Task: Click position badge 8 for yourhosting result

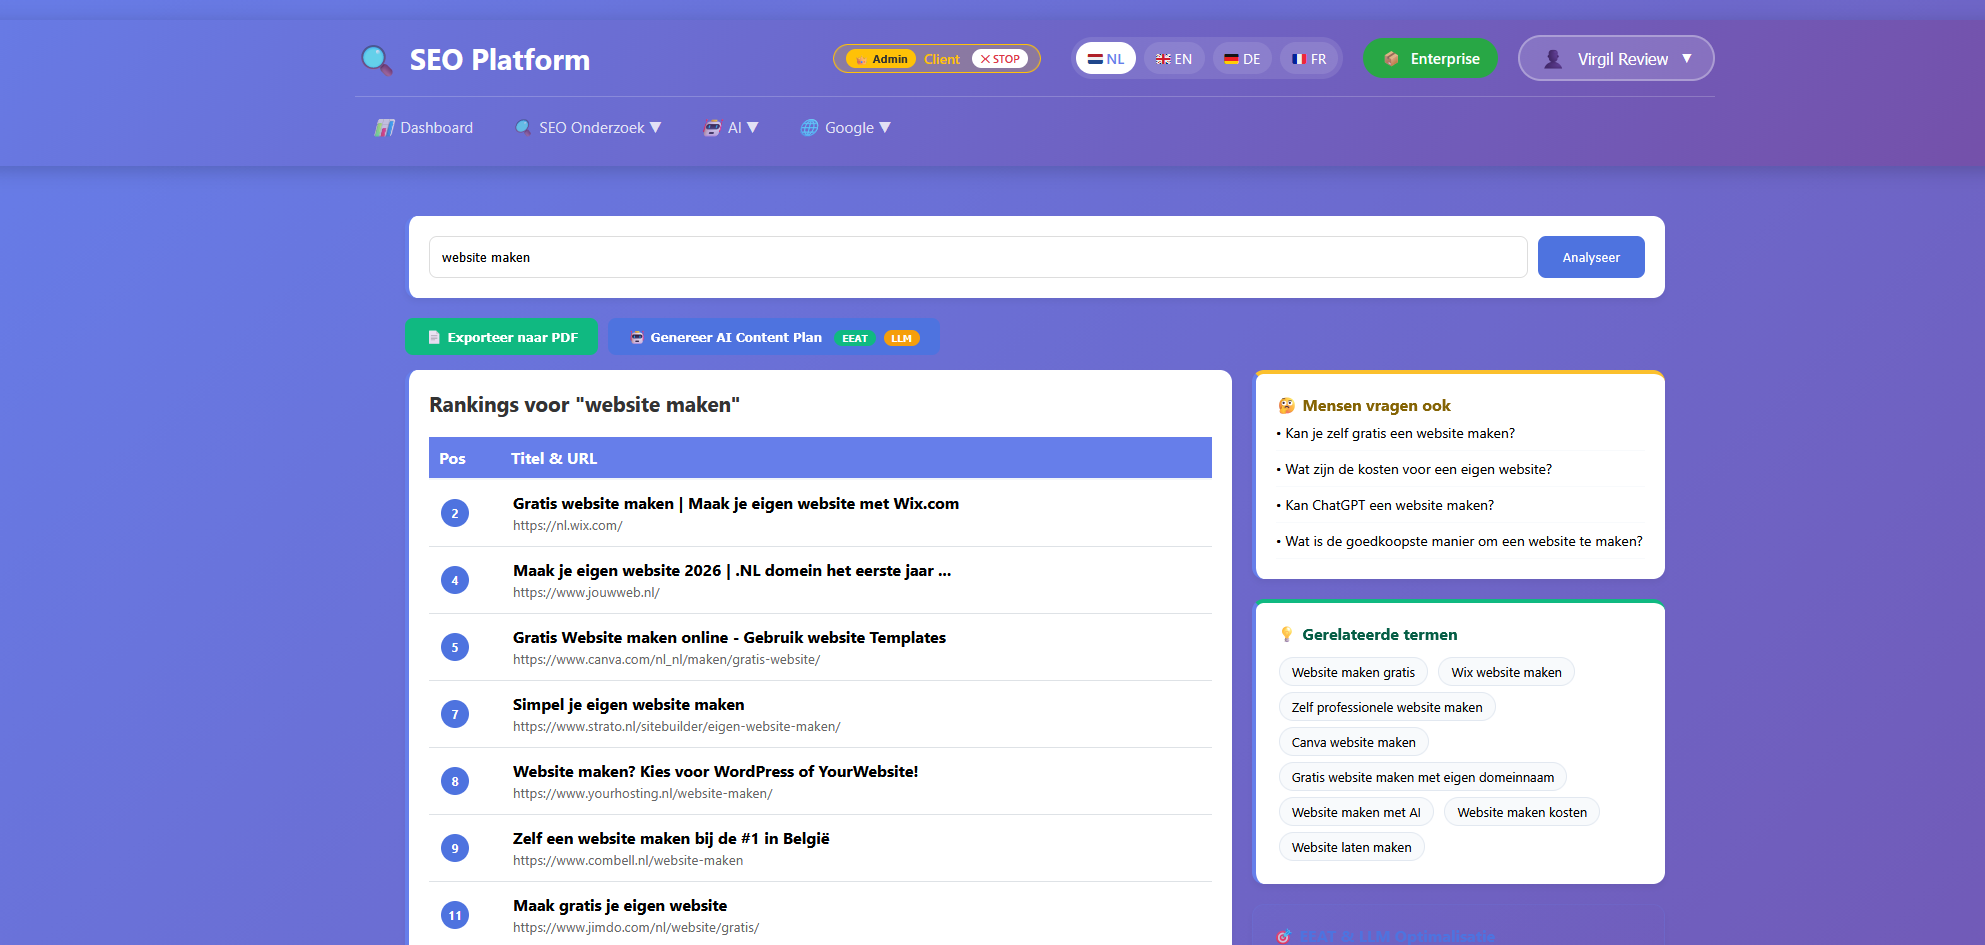Action: pyautogui.click(x=455, y=781)
